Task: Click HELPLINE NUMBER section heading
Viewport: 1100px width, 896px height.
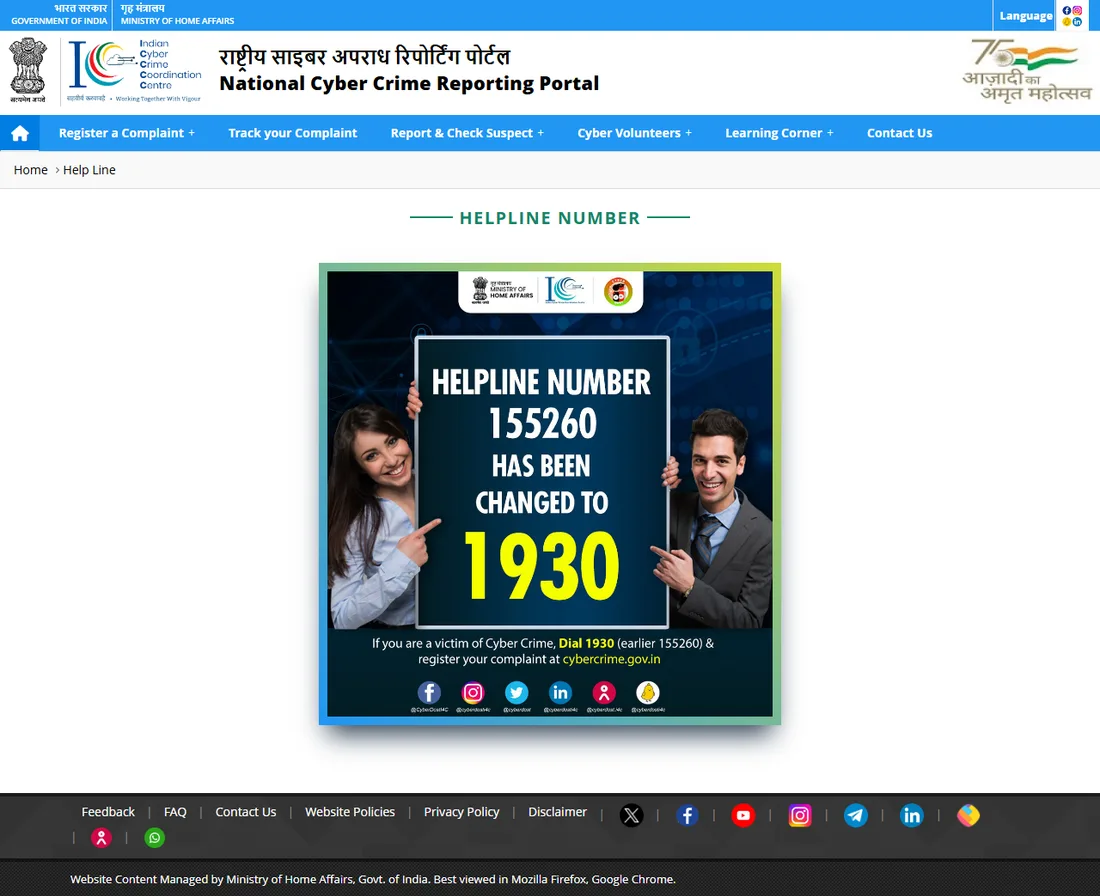Action: (x=550, y=218)
